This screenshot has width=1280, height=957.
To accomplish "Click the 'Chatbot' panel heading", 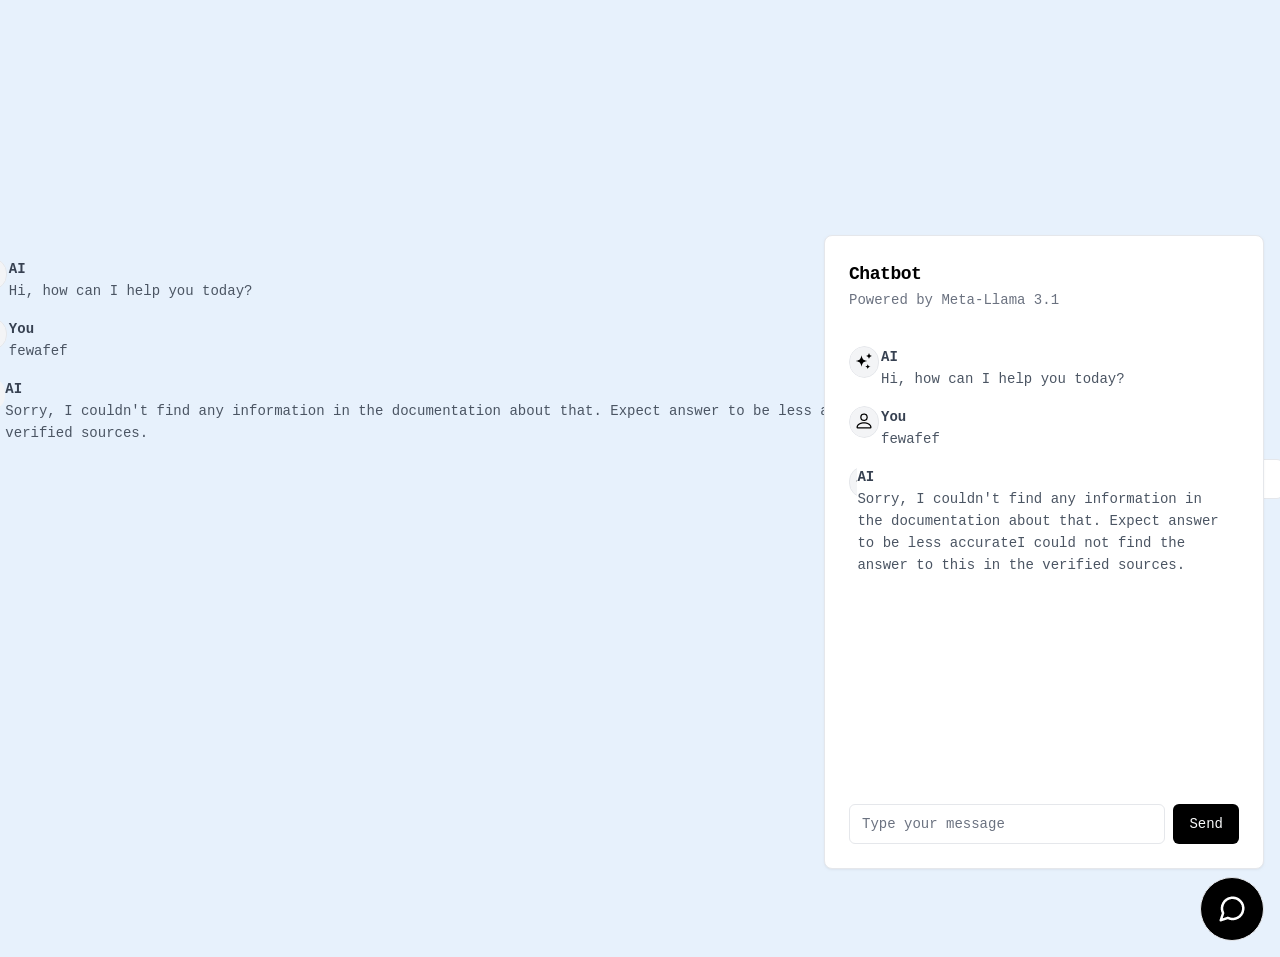I will 885,274.
